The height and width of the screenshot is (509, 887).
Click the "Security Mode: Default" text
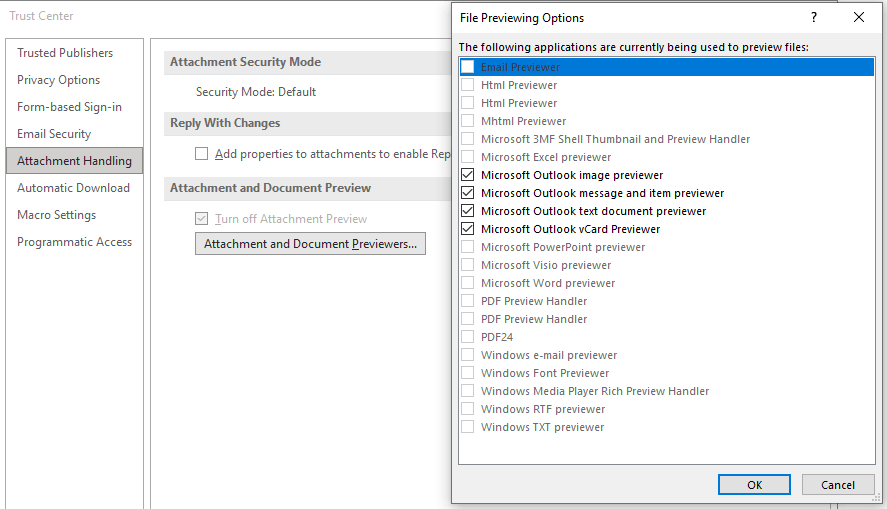click(256, 92)
